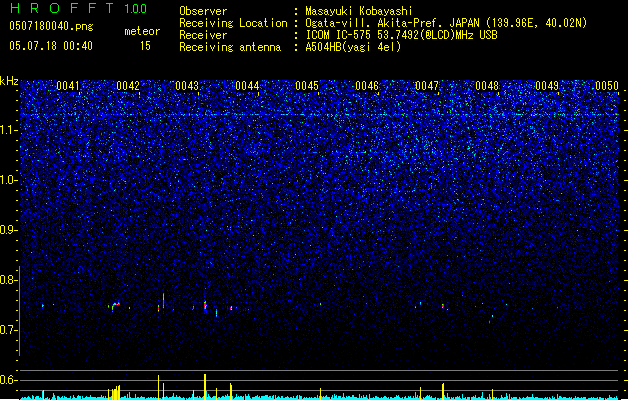Image resolution: width=629 pixels, height=400 pixels.
Task: Click the red meteor echo near 0047
Action: click(443, 306)
